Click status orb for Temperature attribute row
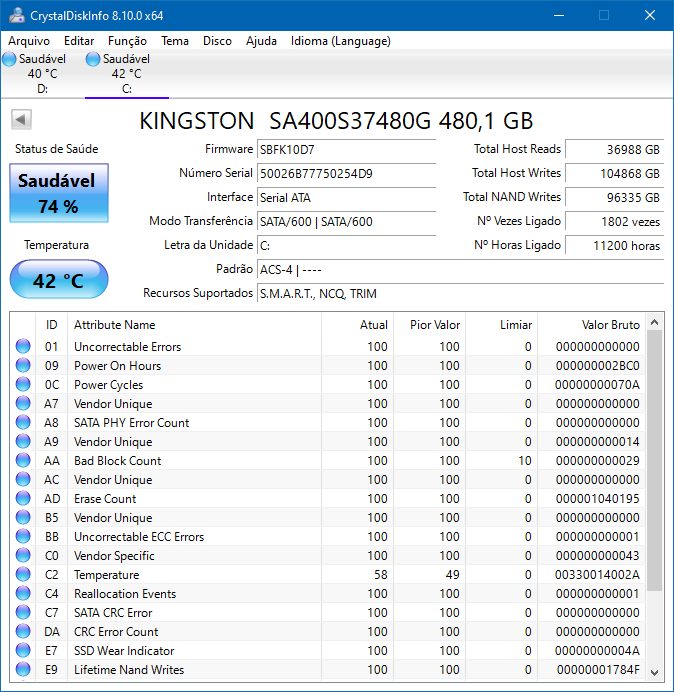 pyautogui.click(x=23, y=574)
